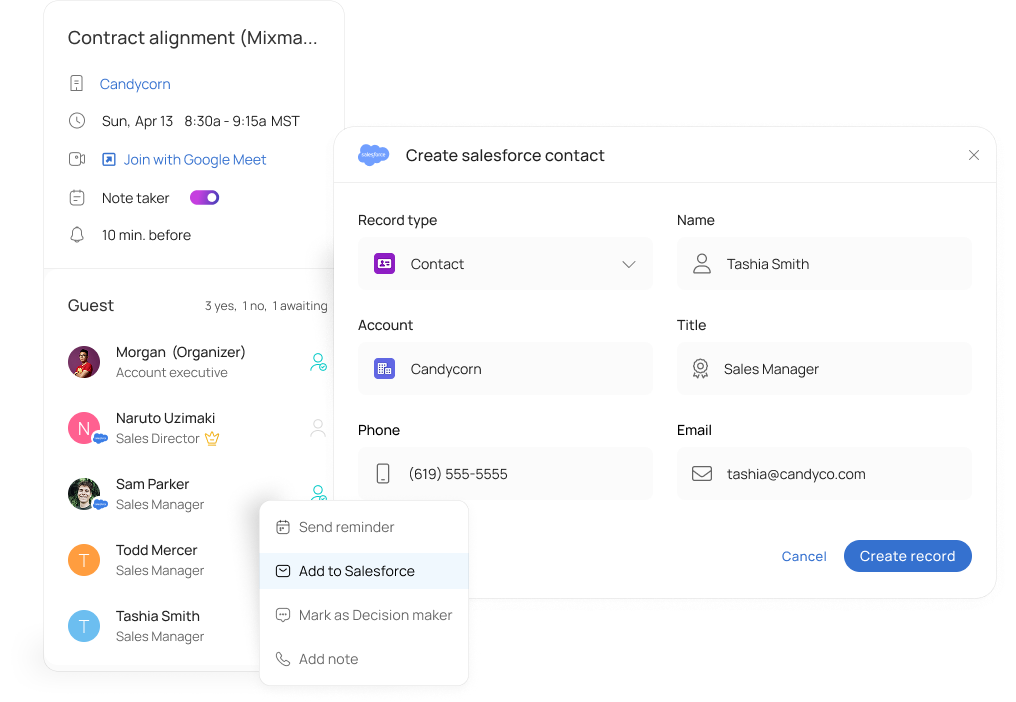Click the envelope icon beside Add to Salesforce

coord(283,571)
